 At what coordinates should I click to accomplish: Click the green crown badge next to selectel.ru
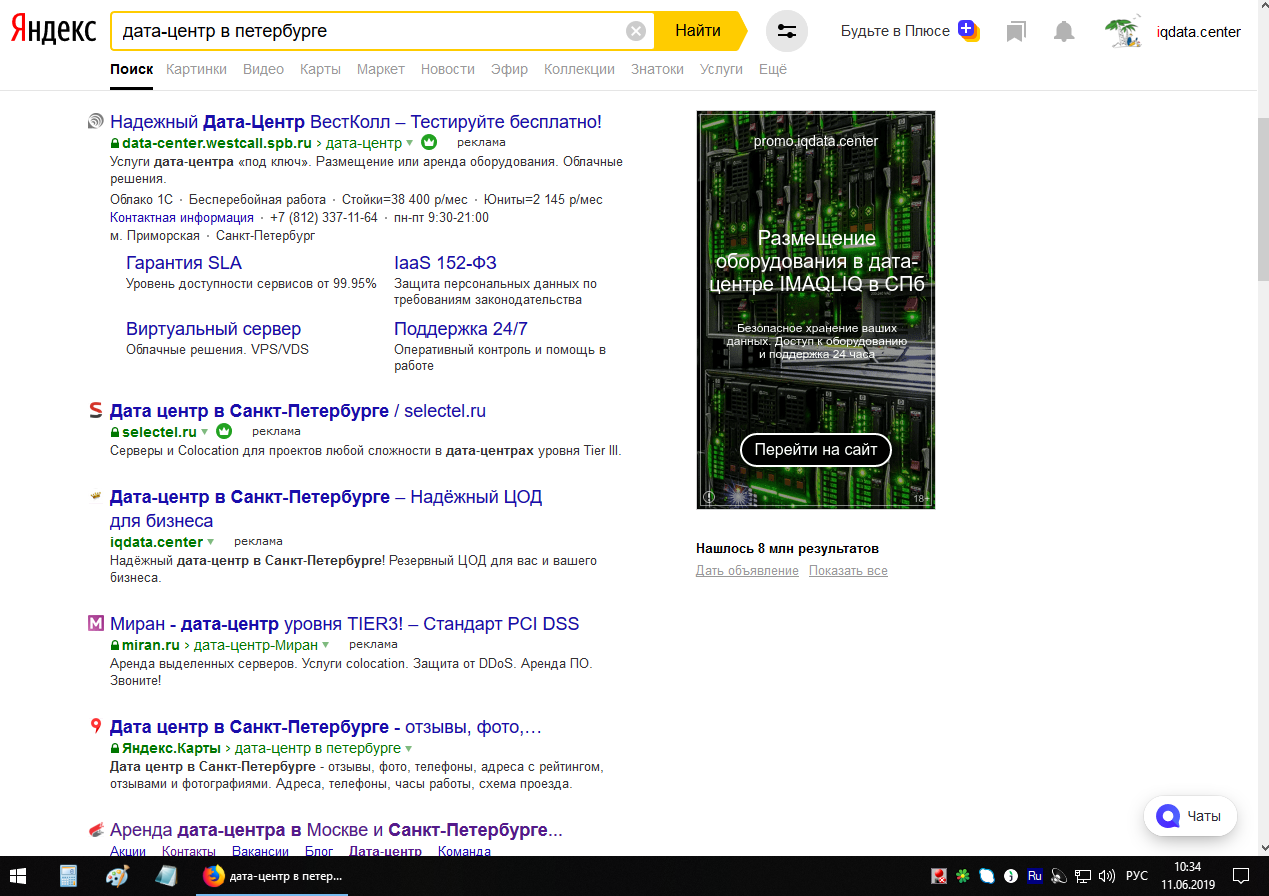(x=224, y=431)
